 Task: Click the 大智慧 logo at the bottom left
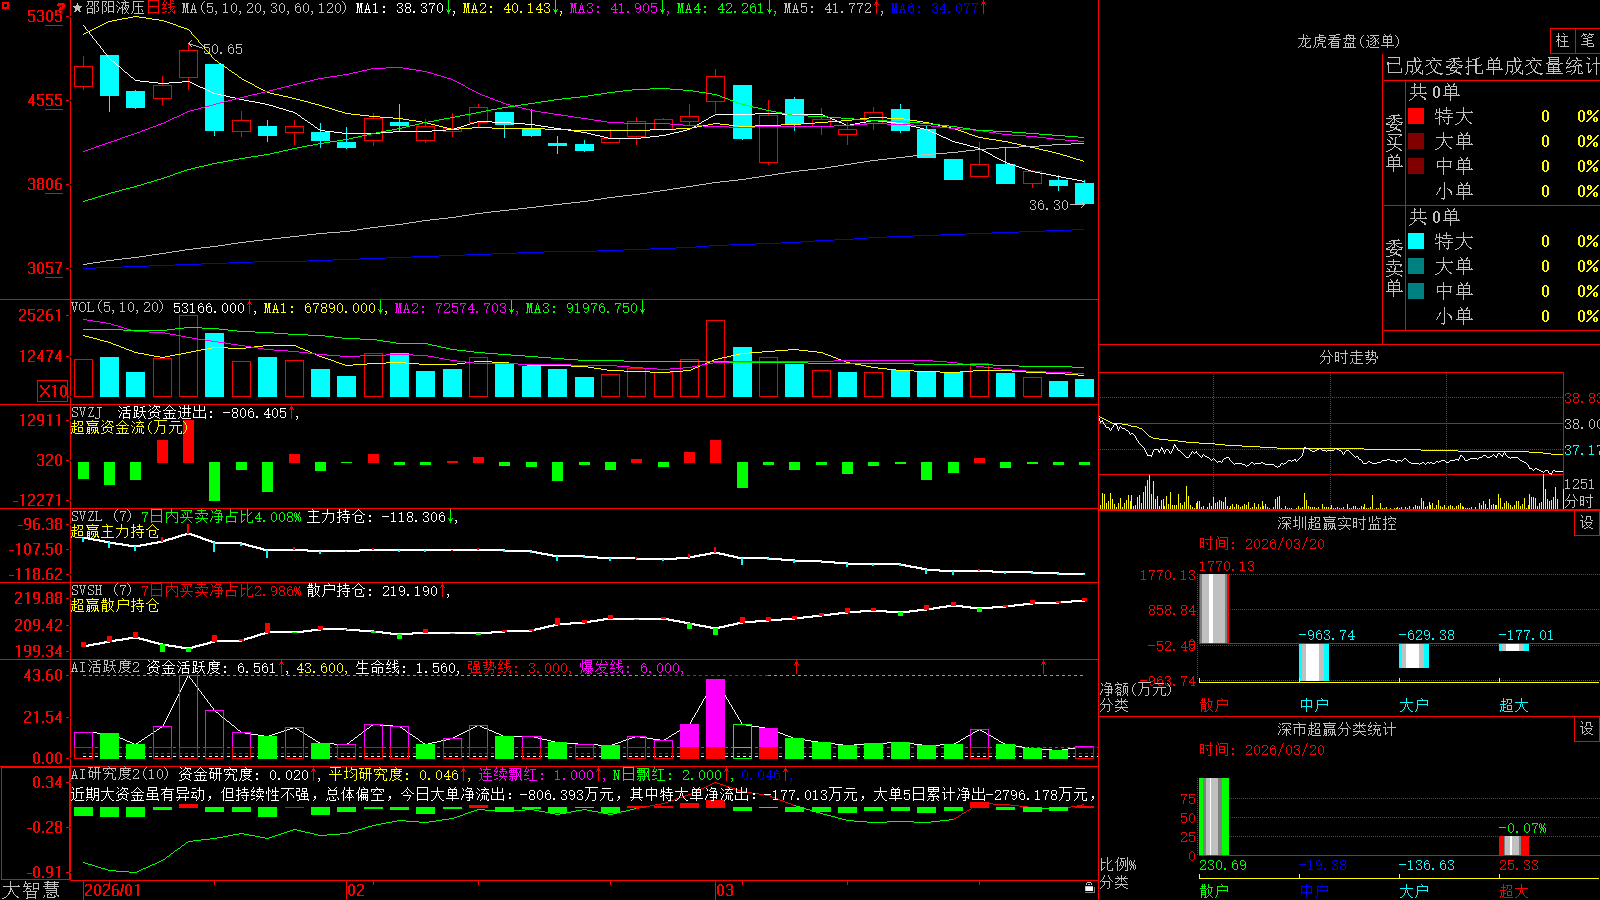[31, 890]
